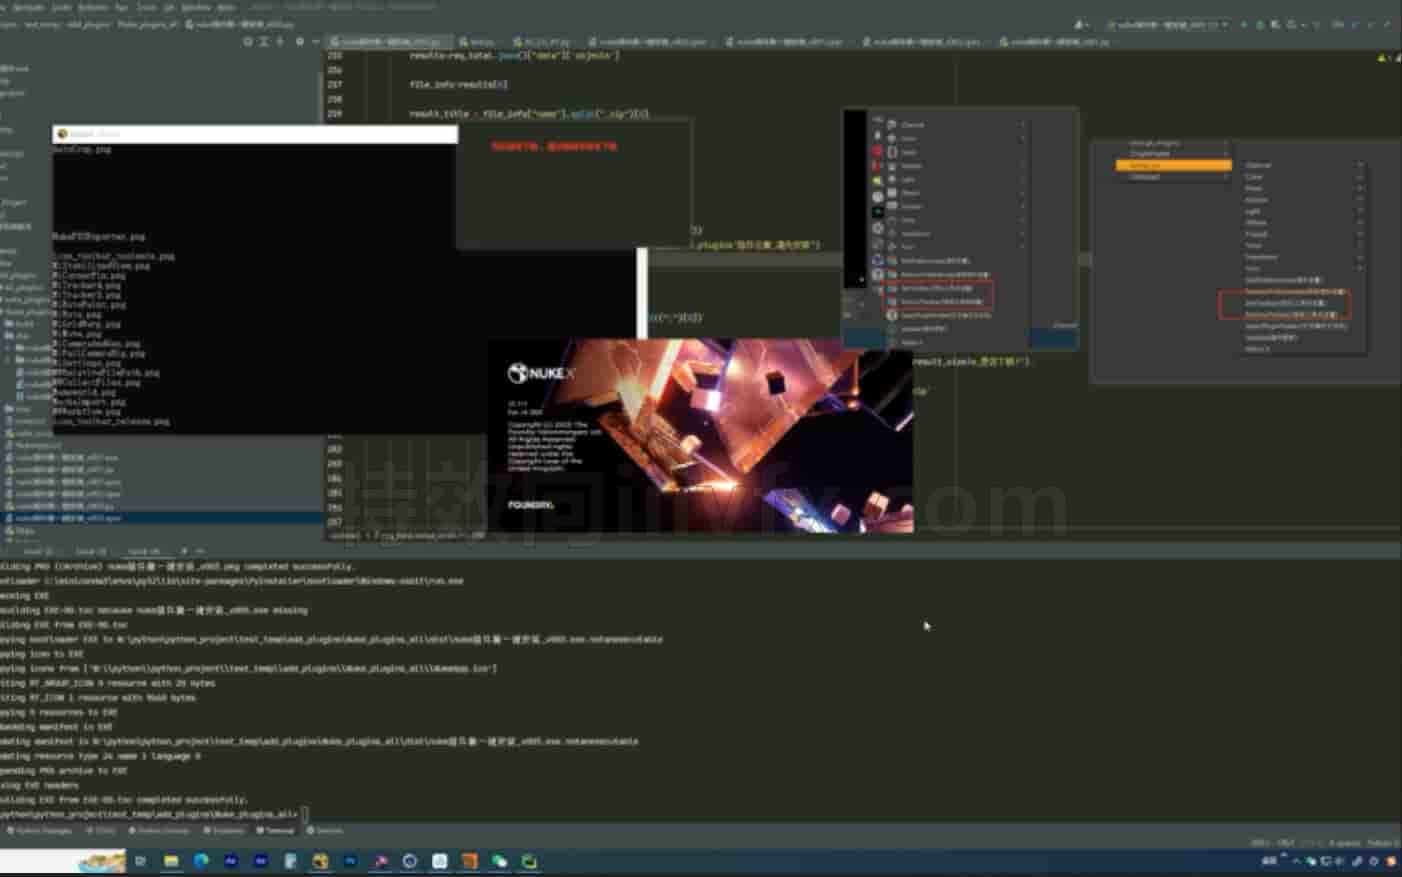Locate the opened file in Project tree

click(248, 42)
